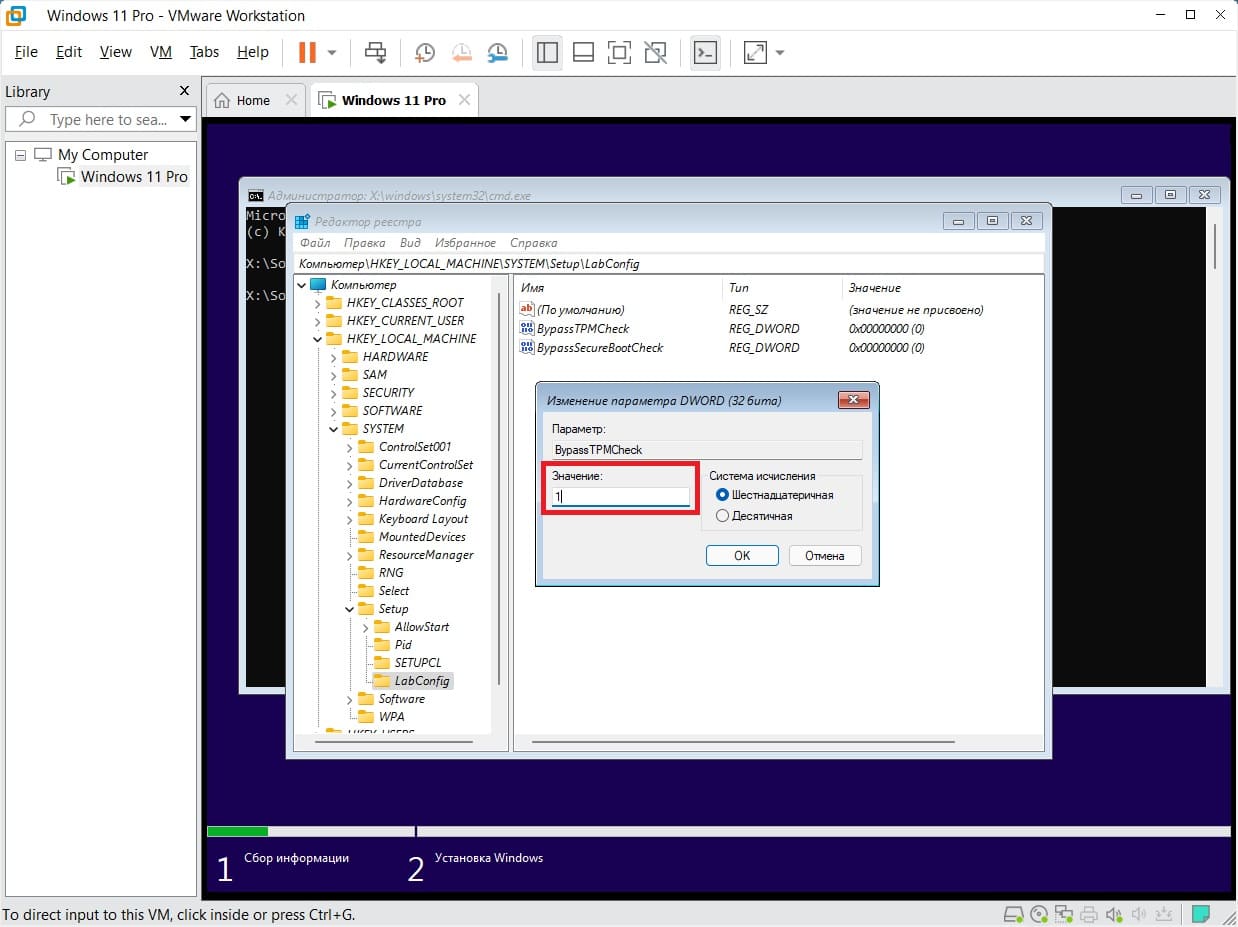
Task: Collapse the SYSTEM key
Action: click(334, 429)
